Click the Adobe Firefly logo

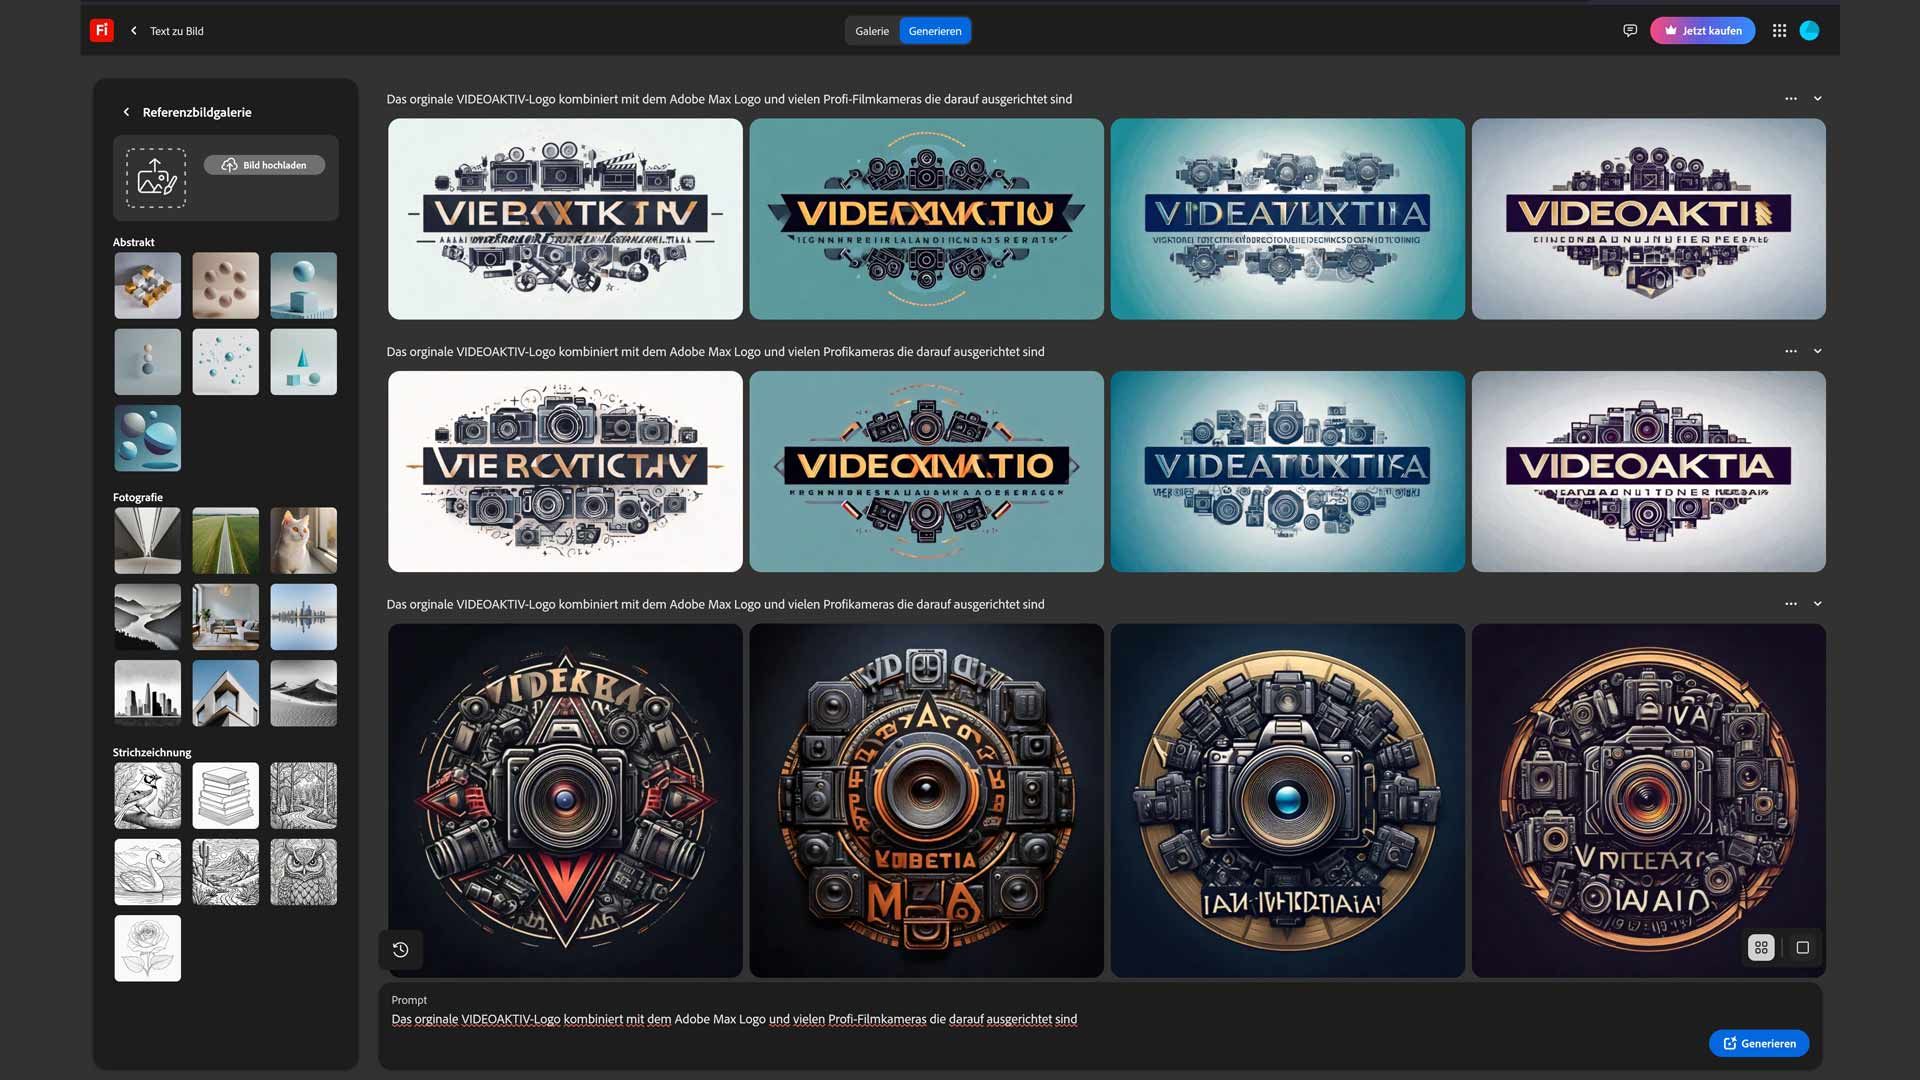pyautogui.click(x=101, y=30)
